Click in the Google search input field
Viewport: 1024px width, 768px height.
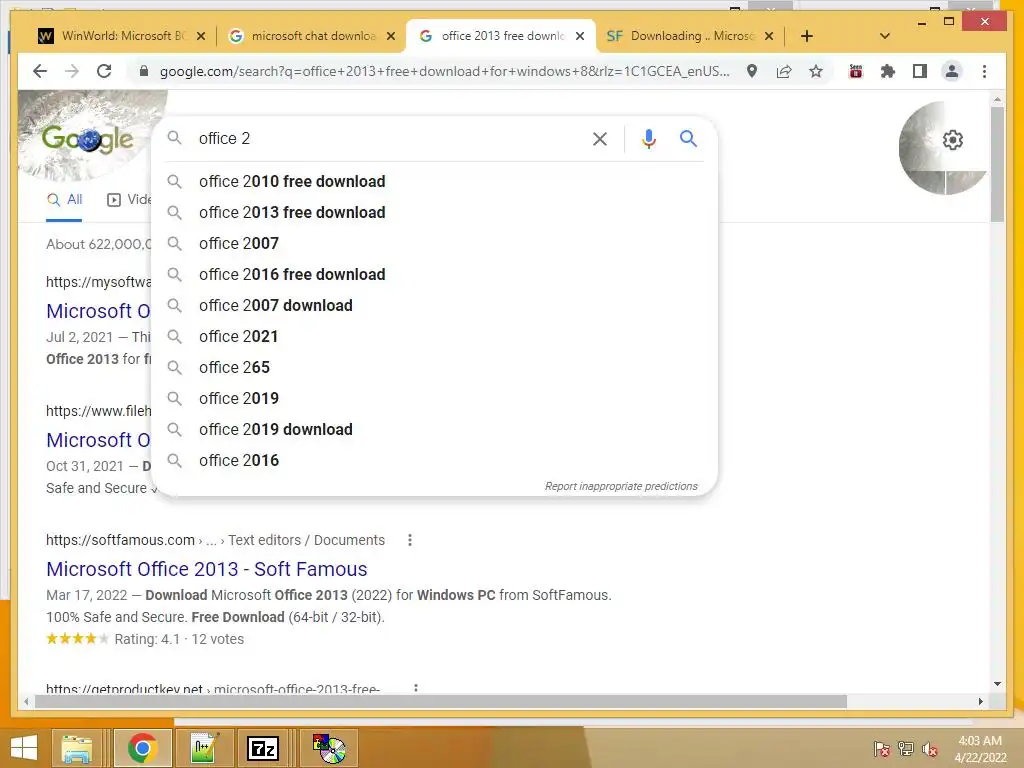pos(388,138)
